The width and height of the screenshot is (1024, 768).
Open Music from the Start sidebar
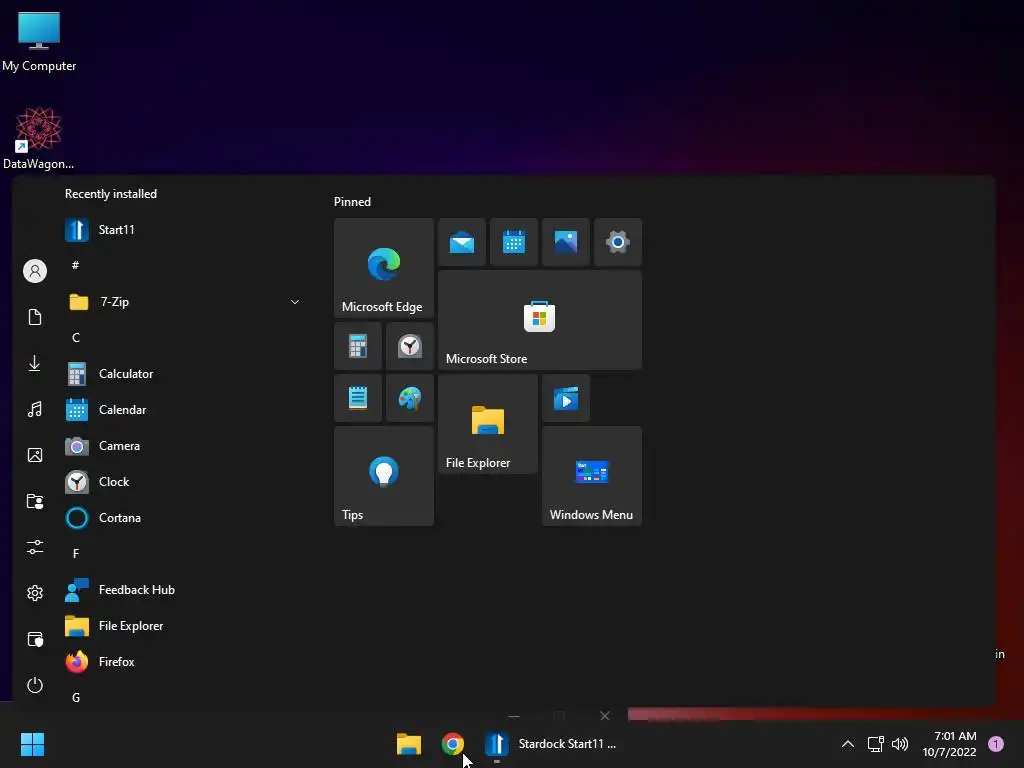pos(35,409)
